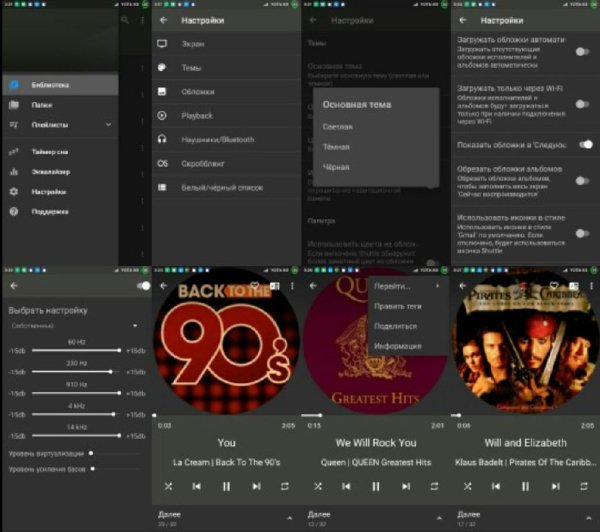Image resolution: width=600 pixels, height=532 pixels.
Task: Toggle repeat on Will and Elizabeth player
Action: [x=584, y=486]
